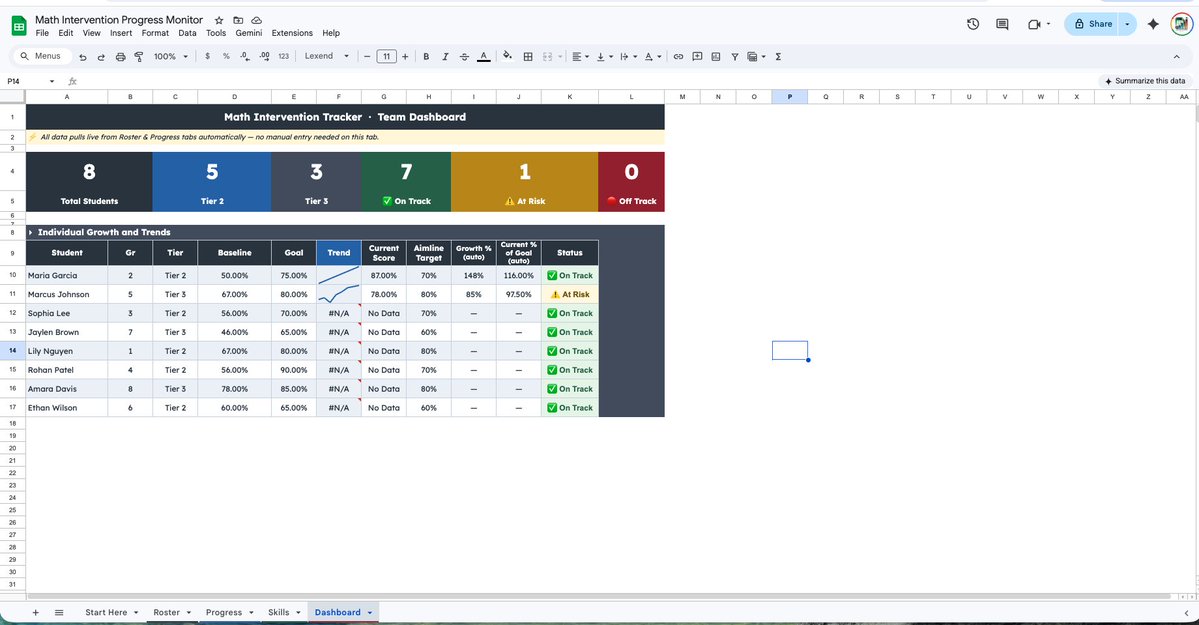
Task: Open the fill color bucket
Action: pos(507,57)
